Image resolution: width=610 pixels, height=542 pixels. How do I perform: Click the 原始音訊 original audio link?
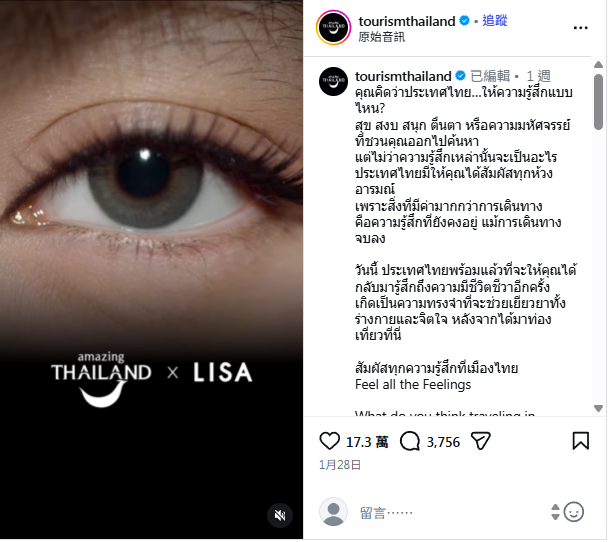[383, 37]
